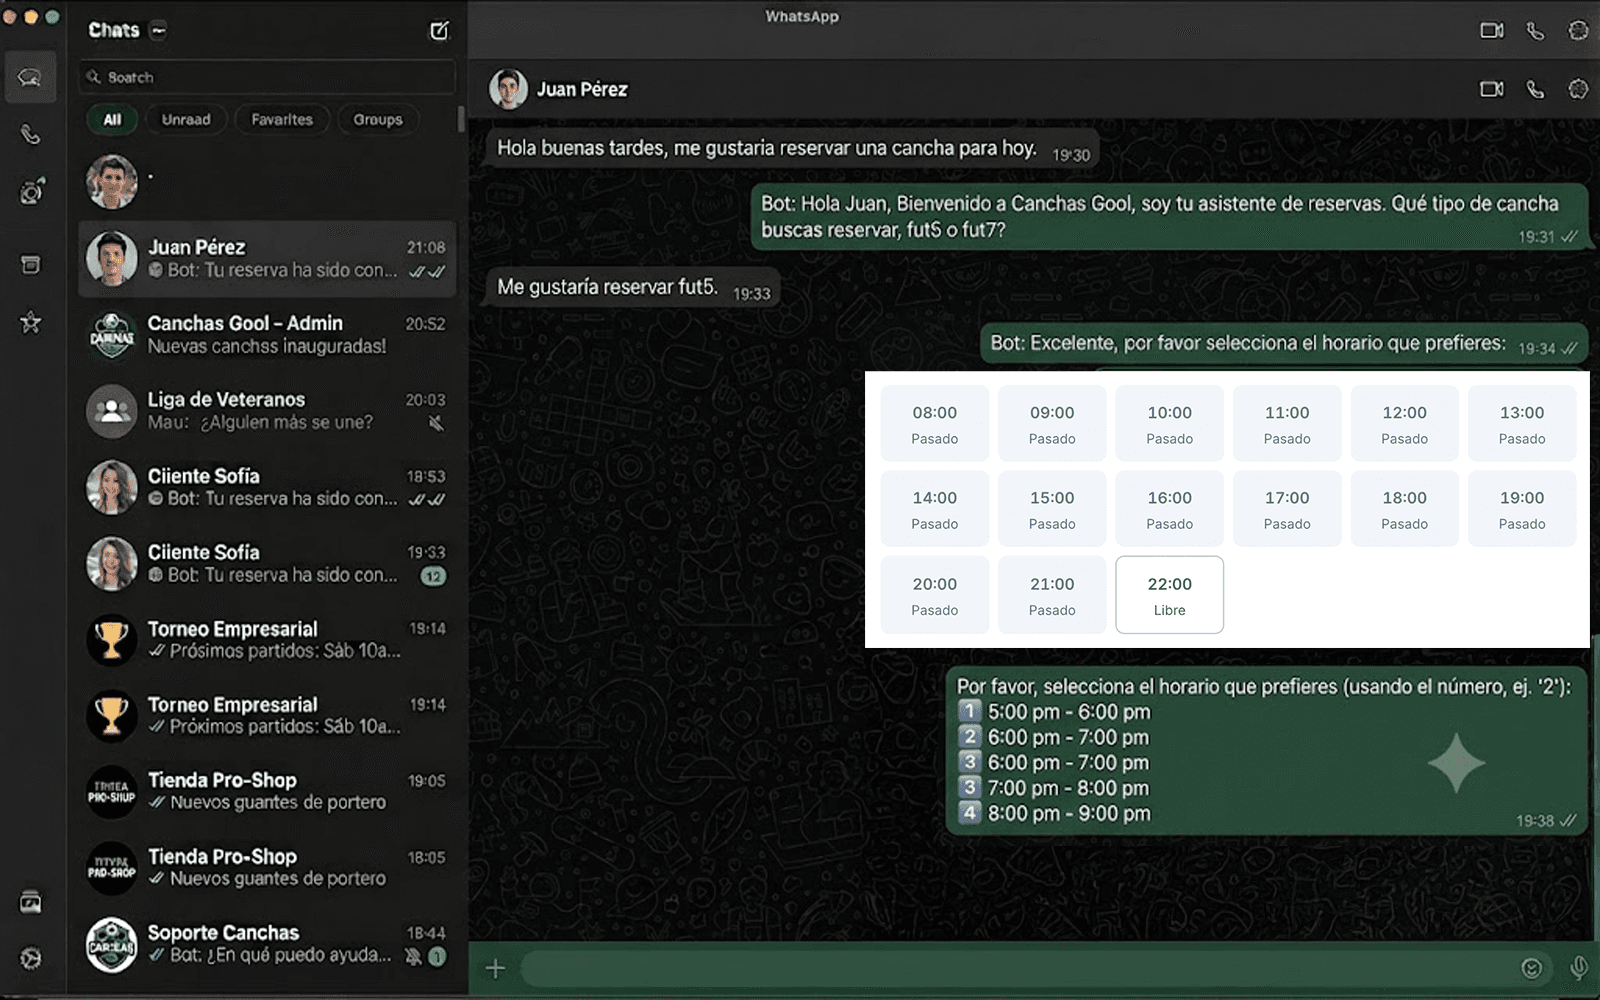Open Liga de Veteranos group chat

[267, 411]
